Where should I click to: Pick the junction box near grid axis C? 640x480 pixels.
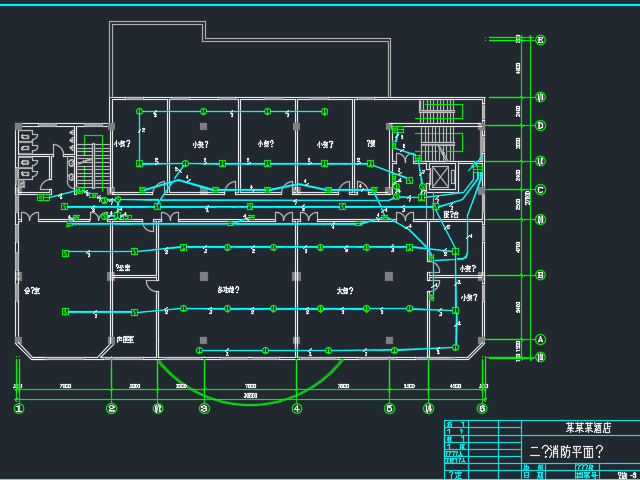pyautogui.click(x=478, y=168)
